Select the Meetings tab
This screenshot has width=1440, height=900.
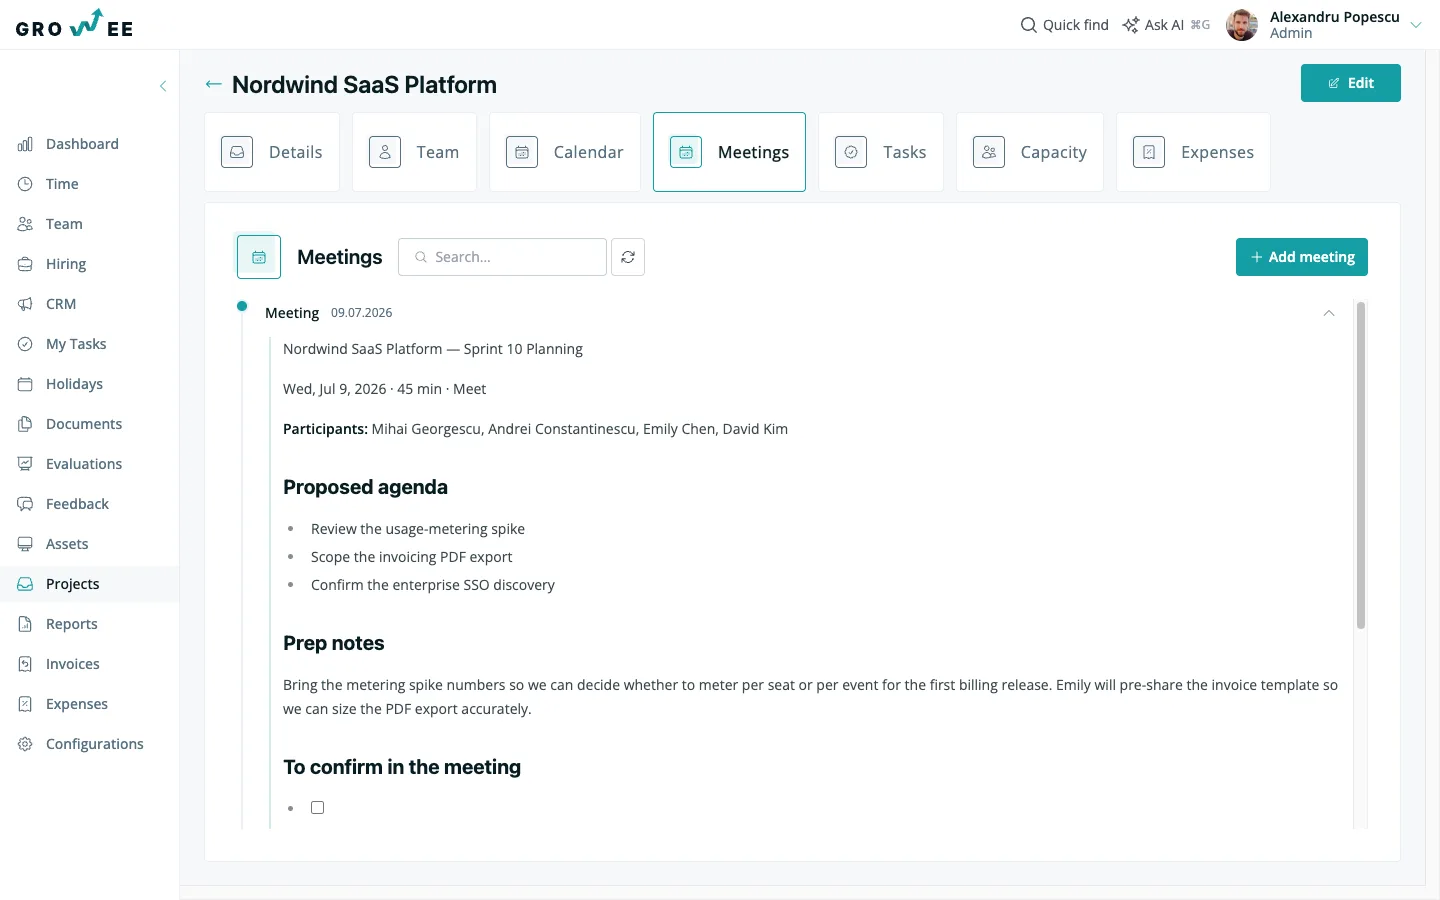729,152
